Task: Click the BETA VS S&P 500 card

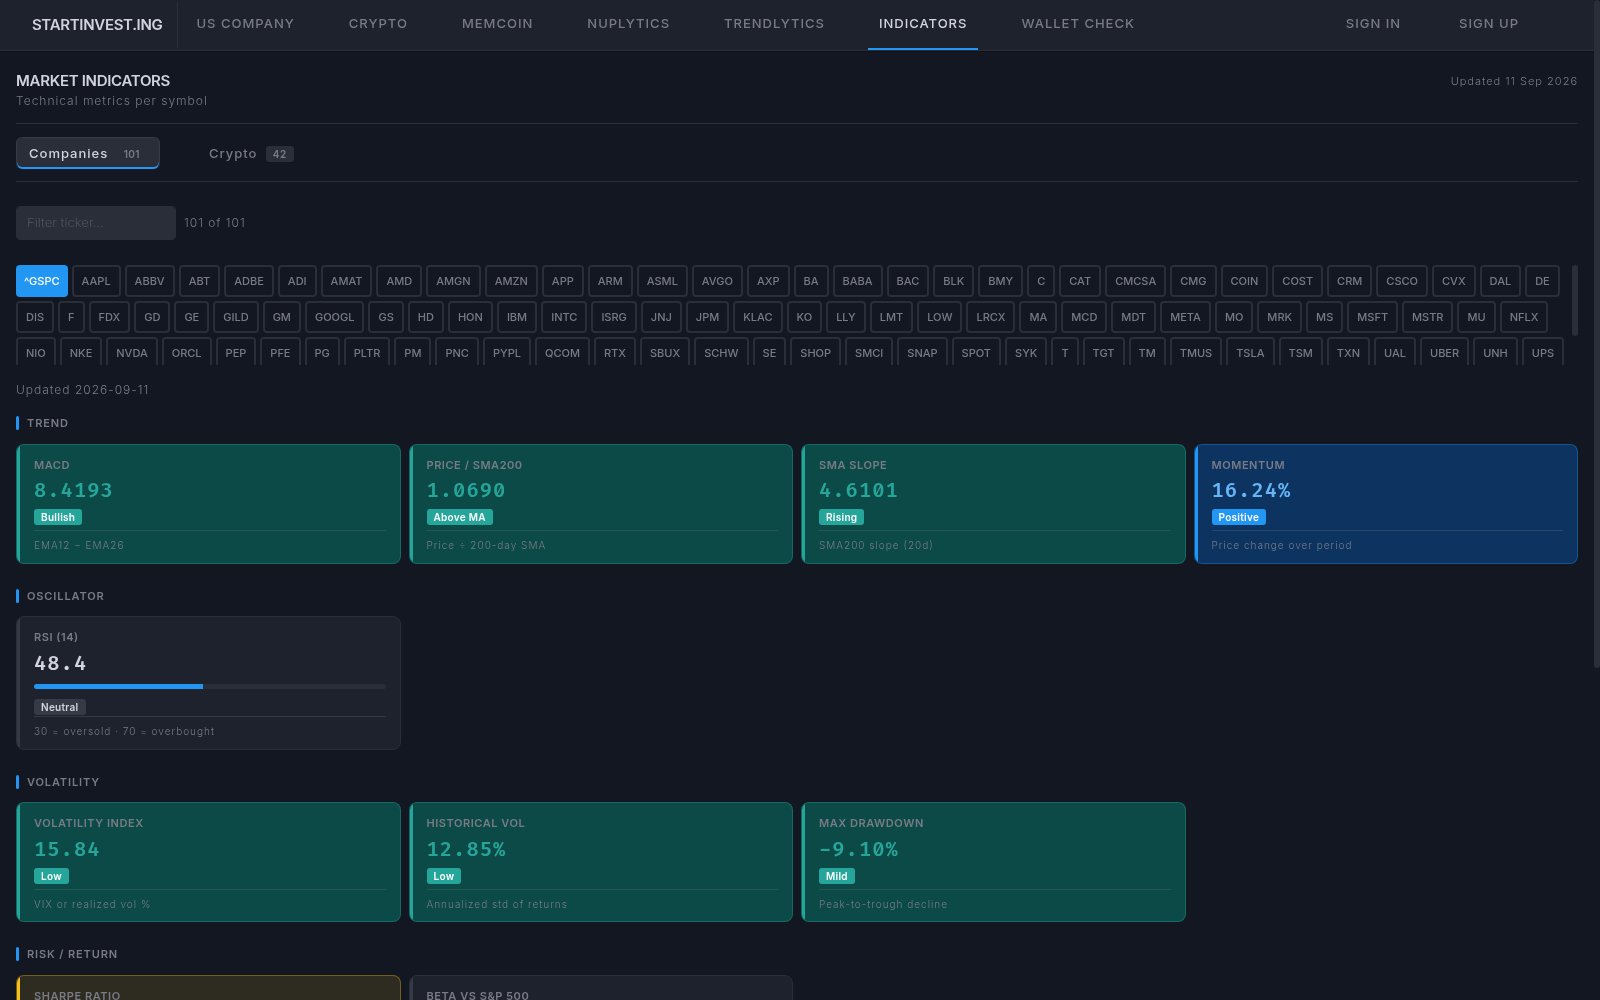Action: 601,988
